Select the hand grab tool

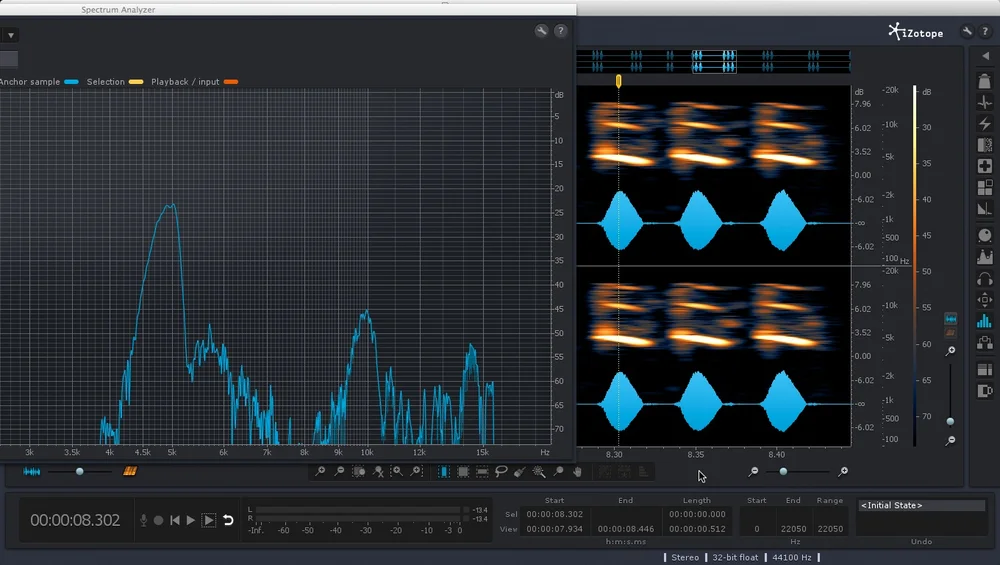tap(577, 471)
